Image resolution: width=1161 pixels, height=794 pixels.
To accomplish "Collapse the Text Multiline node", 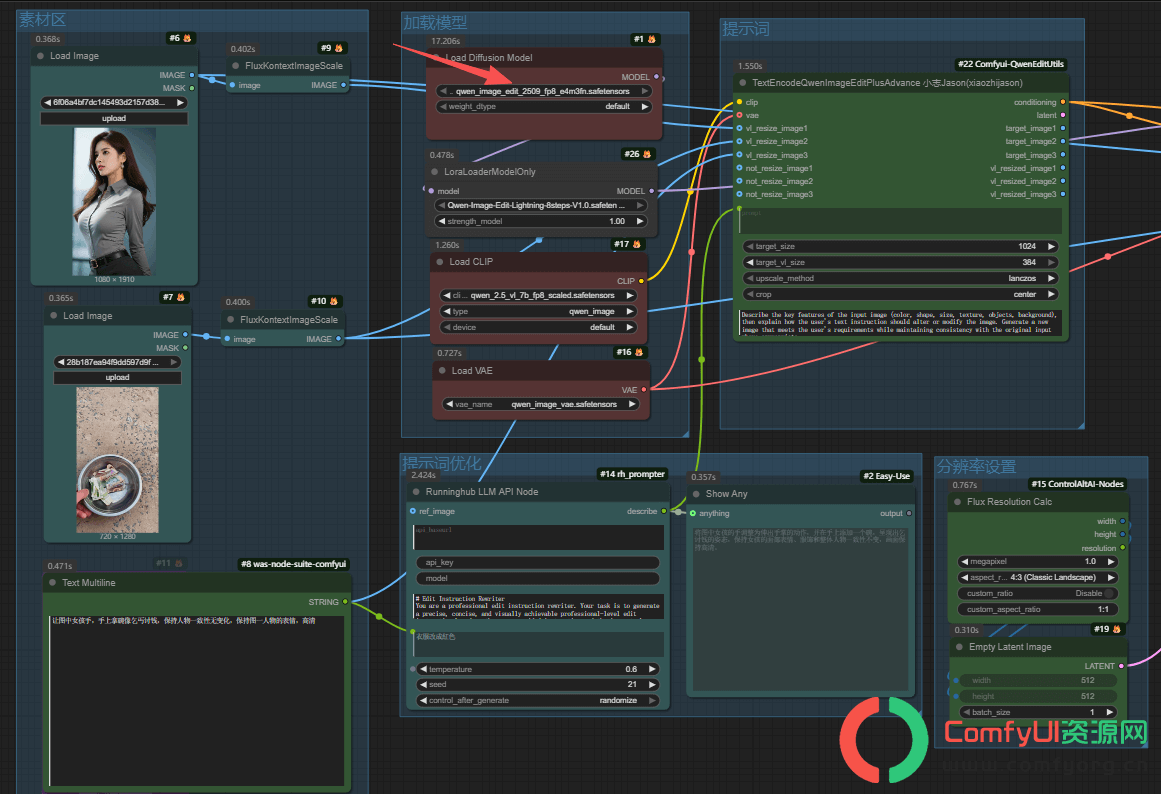I will (53, 583).
